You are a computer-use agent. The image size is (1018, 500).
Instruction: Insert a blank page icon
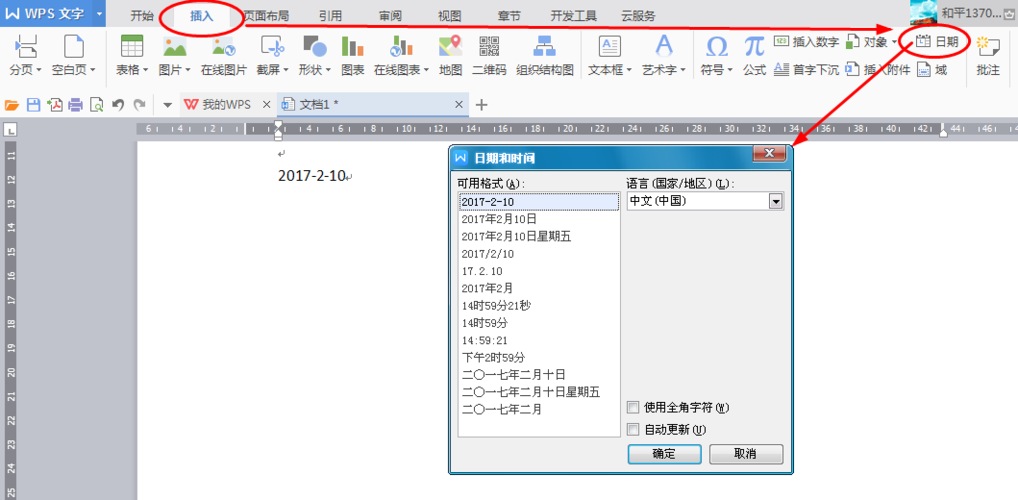click(x=74, y=46)
